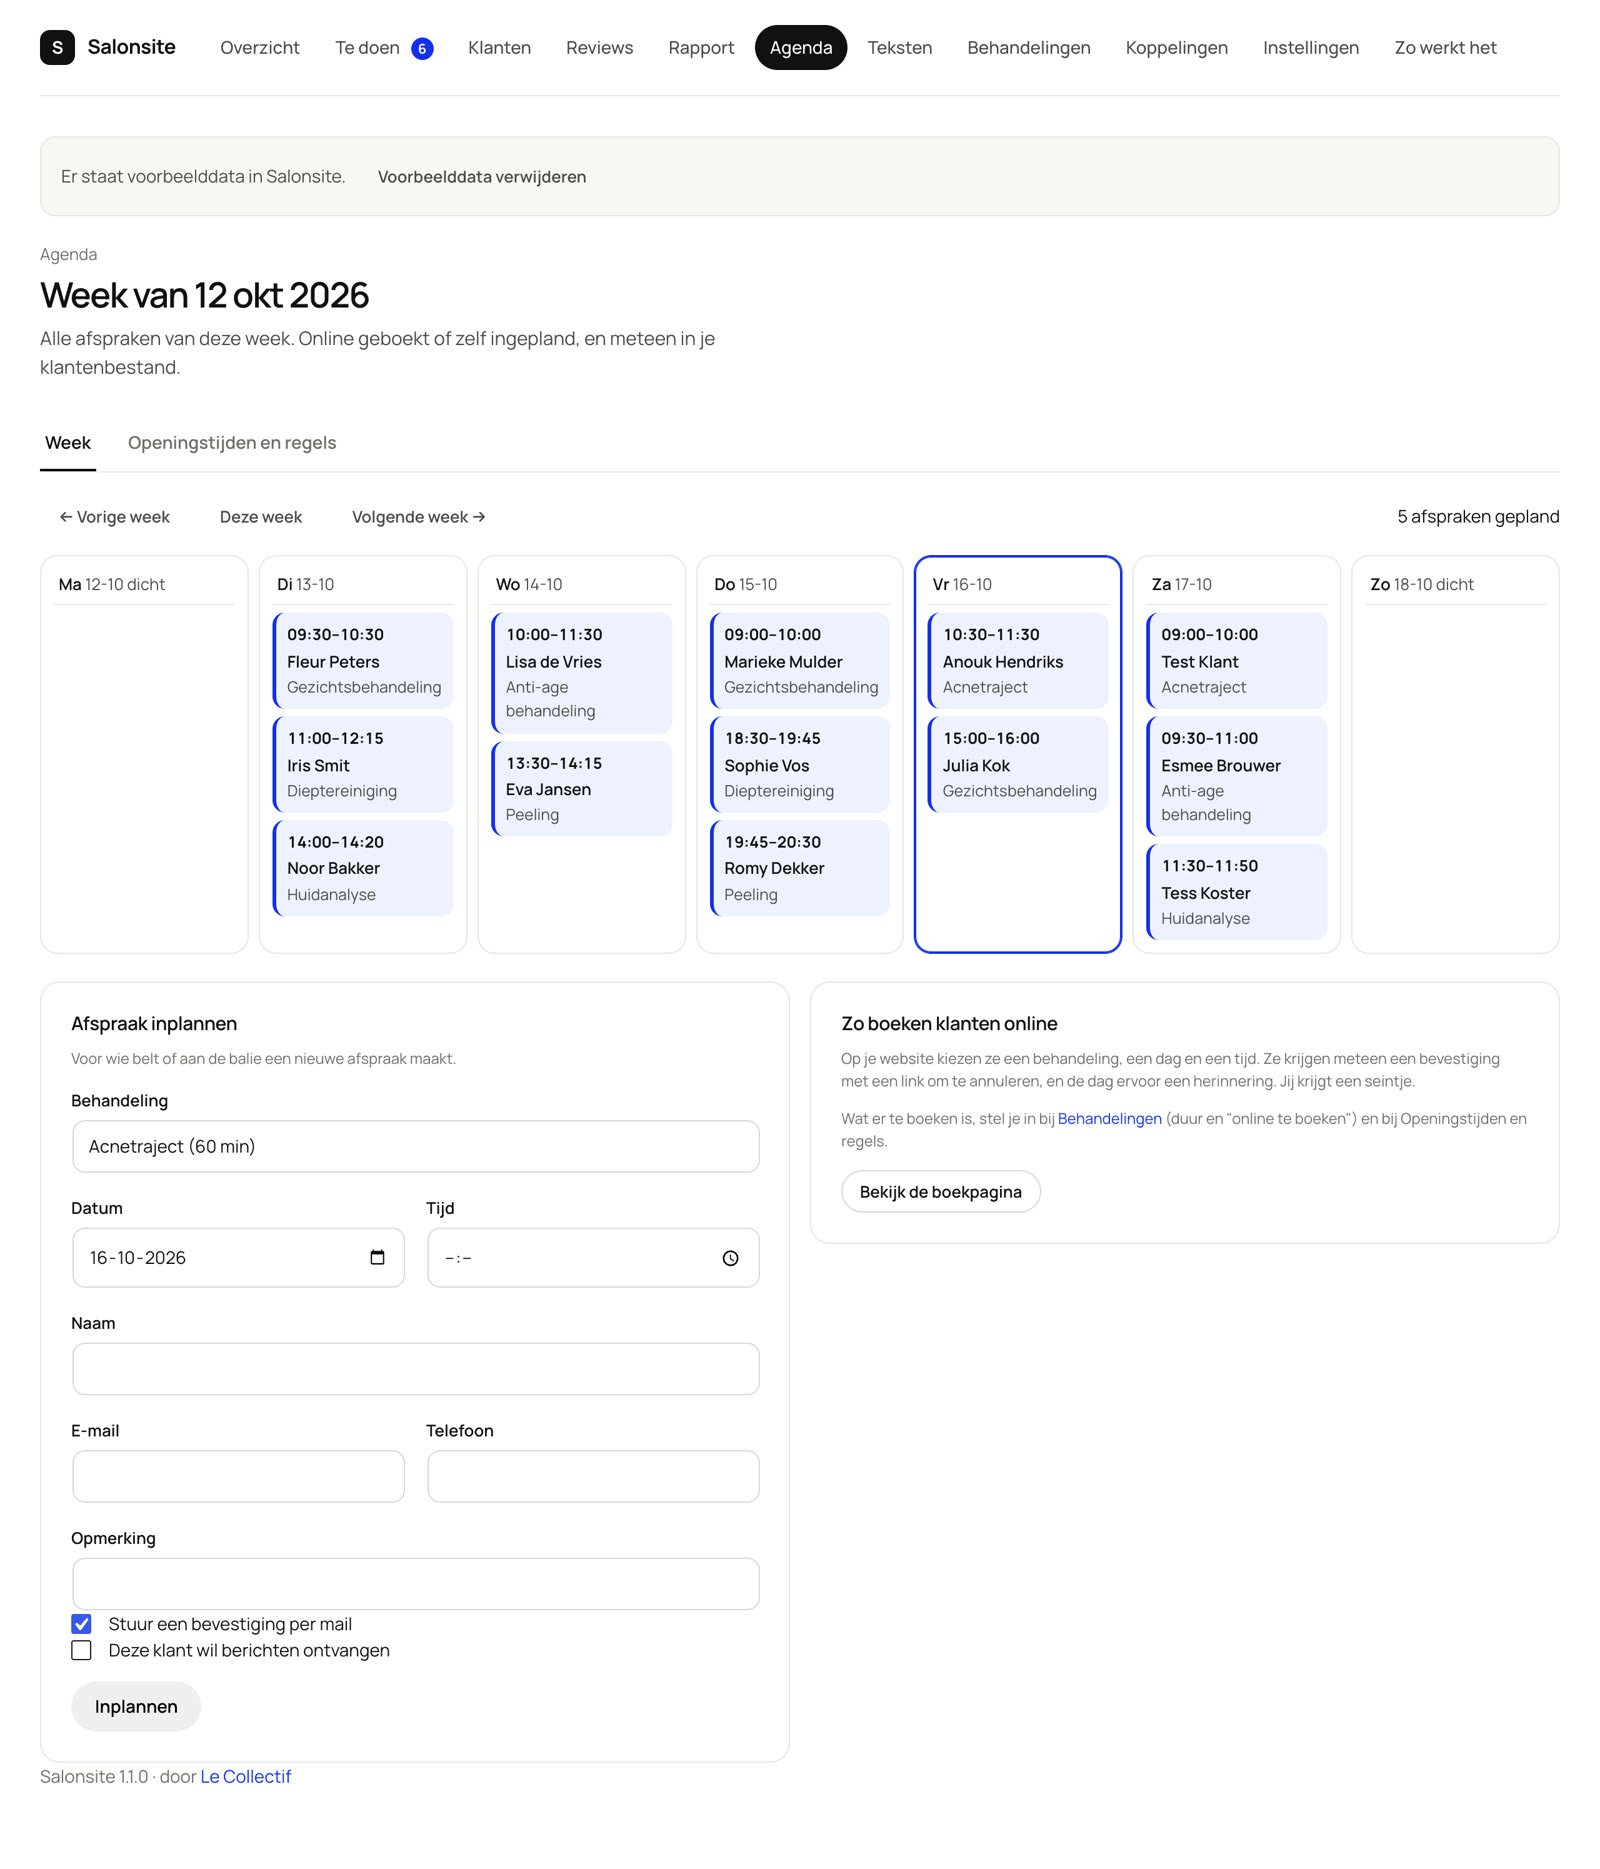The height and width of the screenshot is (1869, 1600).
Task: Go to the Klanten page
Action: (499, 47)
